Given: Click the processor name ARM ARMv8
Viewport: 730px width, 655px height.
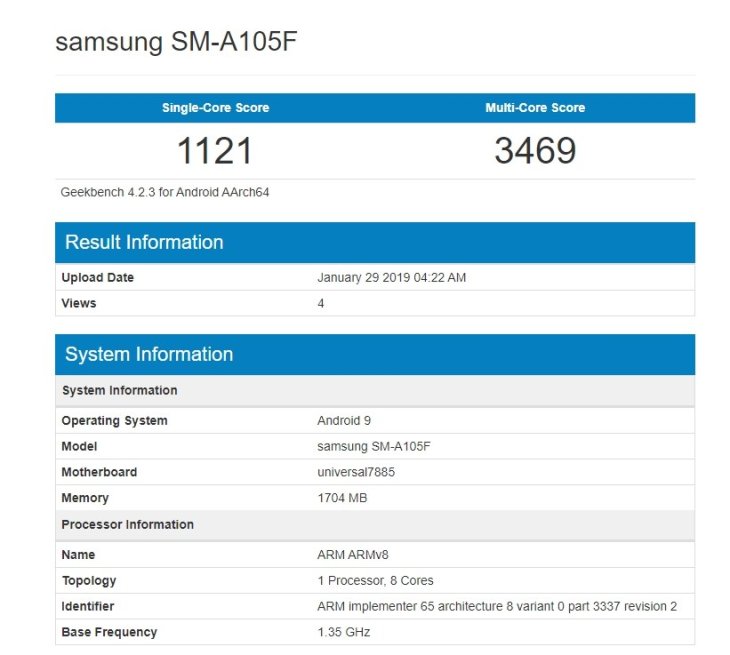Looking at the screenshot, I should point(353,555).
